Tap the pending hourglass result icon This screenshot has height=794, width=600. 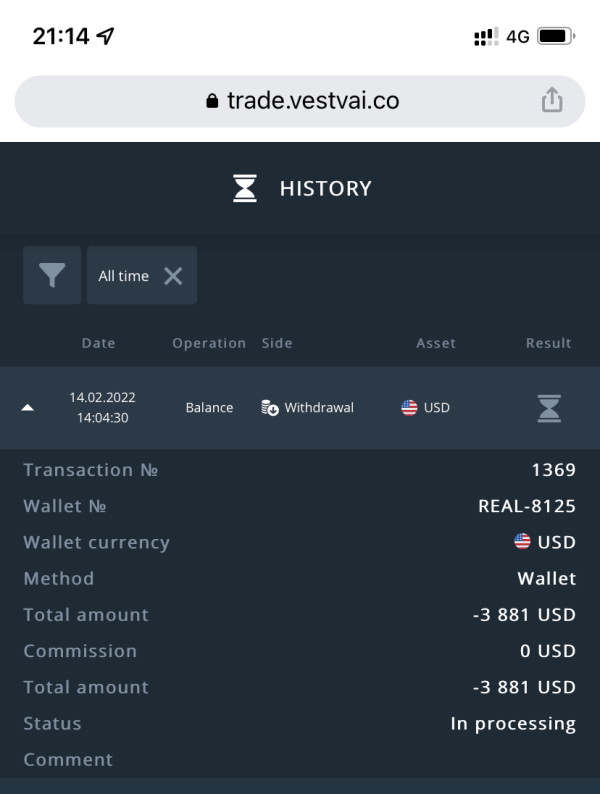549,408
